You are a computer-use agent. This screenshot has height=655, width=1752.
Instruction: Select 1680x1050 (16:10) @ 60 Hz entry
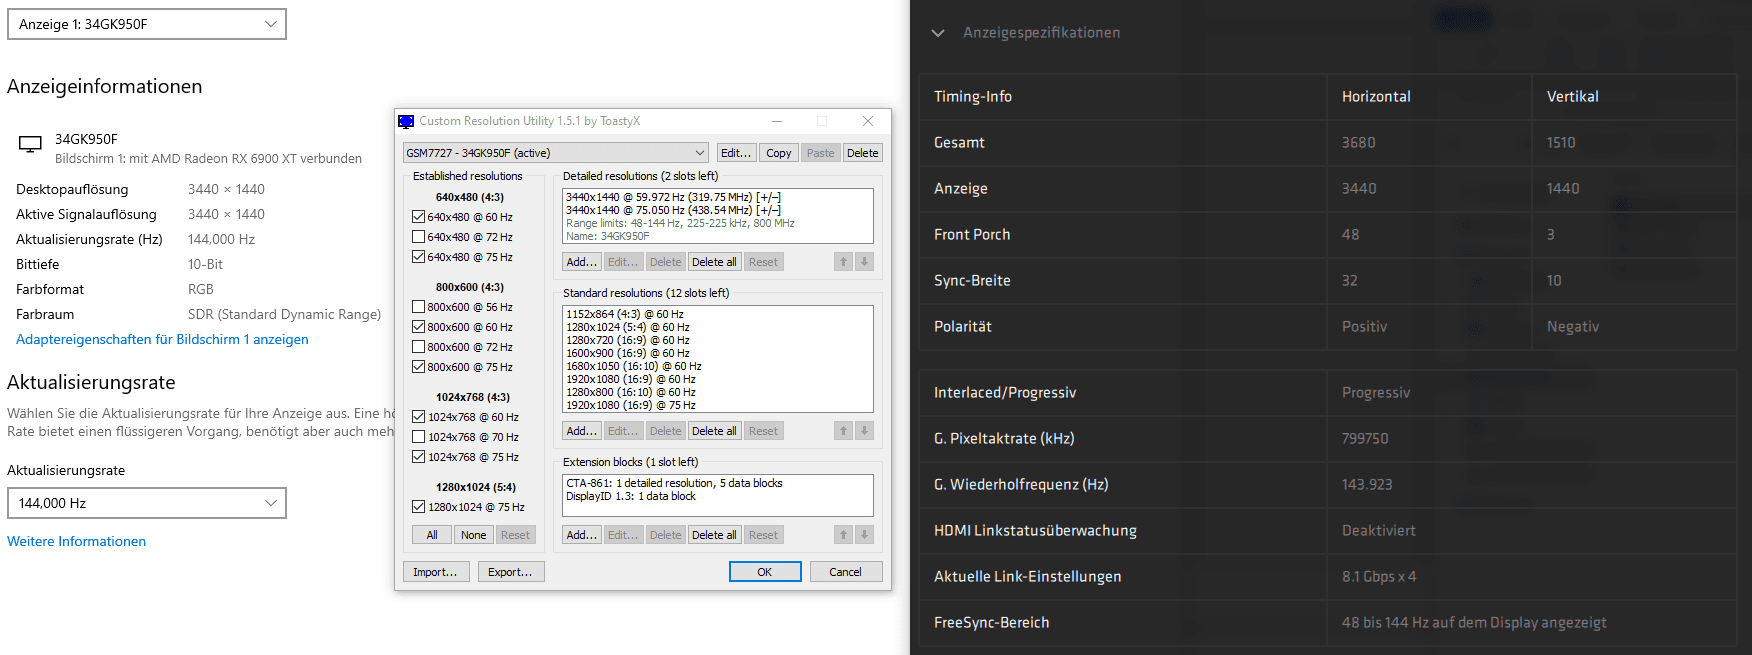[634, 366]
